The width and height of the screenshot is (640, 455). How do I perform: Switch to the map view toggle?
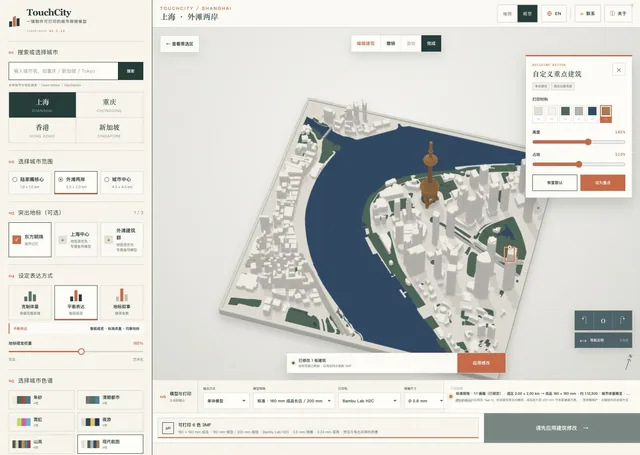pos(507,13)
